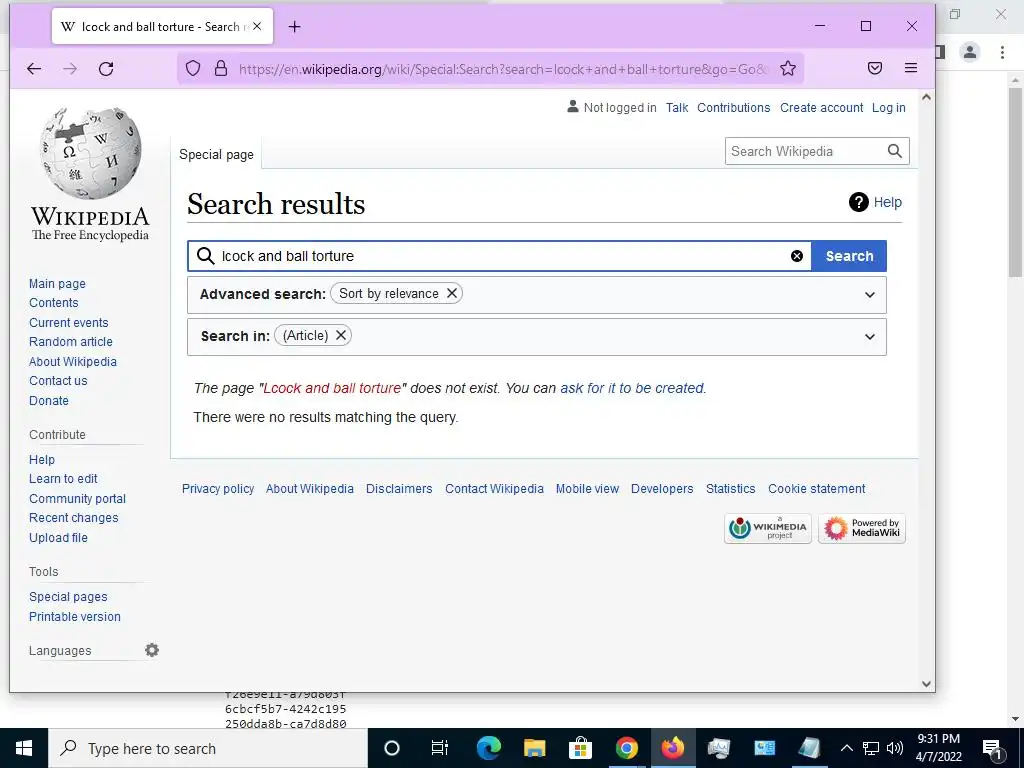Open the volume control in the system tray
This screenshot has width=1024, height=768.
tap(895, 748)
